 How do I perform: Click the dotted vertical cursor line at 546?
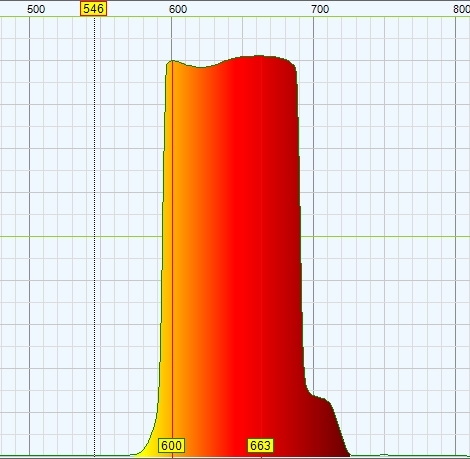(95, 233)
